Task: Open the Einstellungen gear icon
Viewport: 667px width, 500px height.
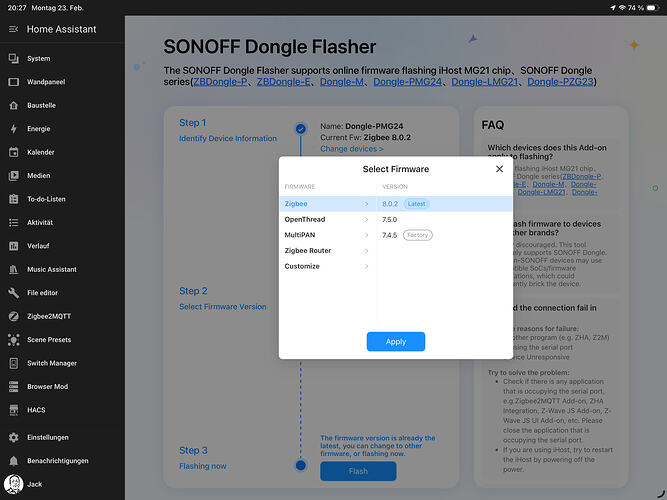Action: tap(14, 437)
